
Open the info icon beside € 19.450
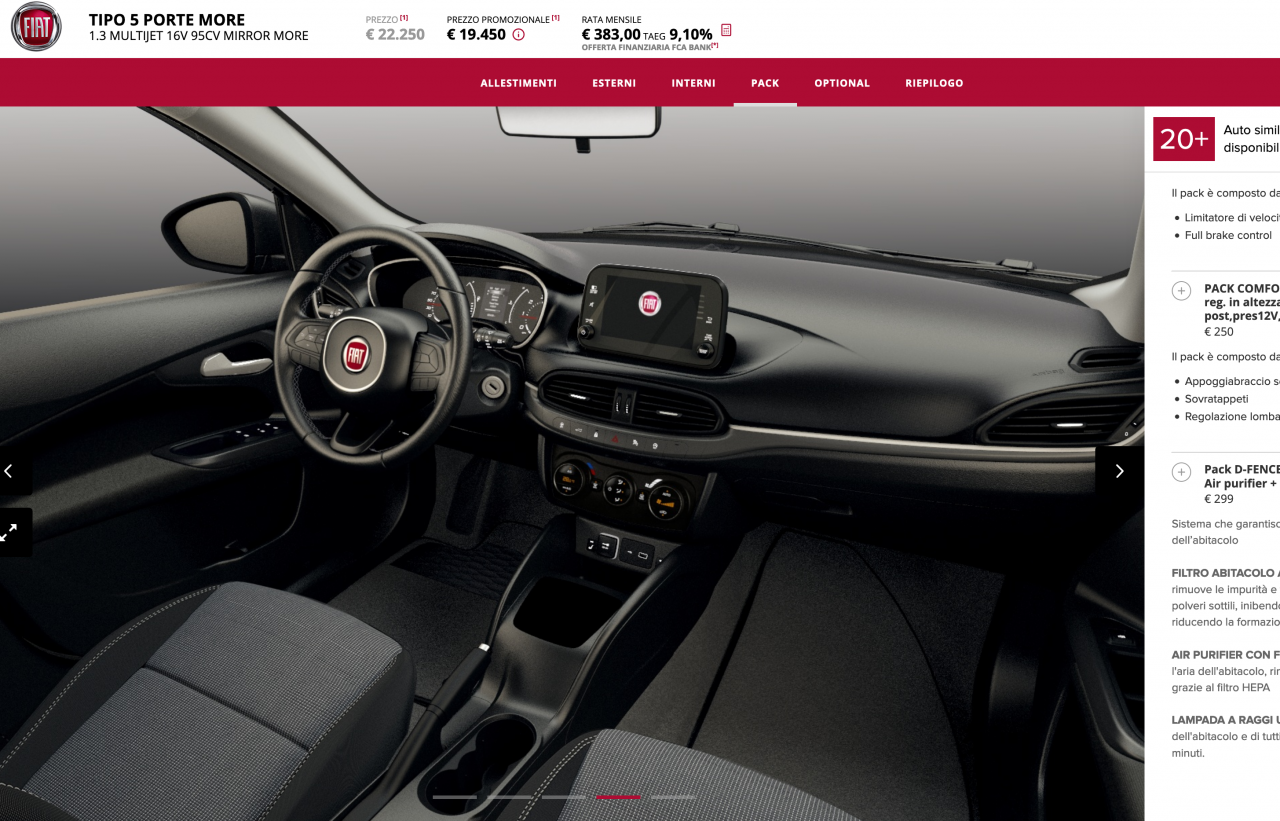pyautogui.click(x=518, y=35)
